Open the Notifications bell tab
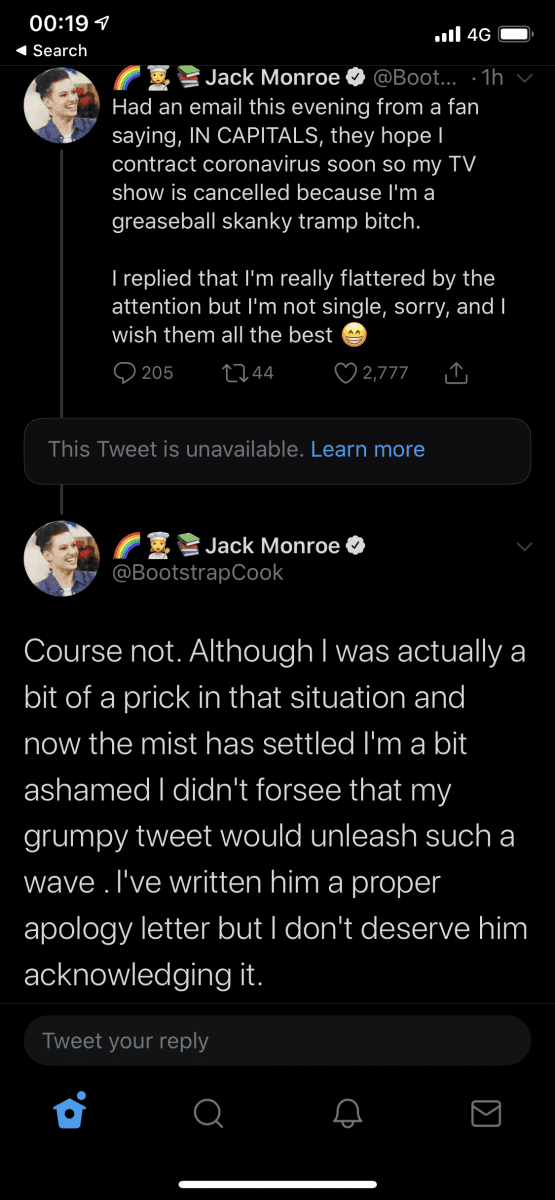This screenshot has height=1200, width=555. [x=347, y=1113]
